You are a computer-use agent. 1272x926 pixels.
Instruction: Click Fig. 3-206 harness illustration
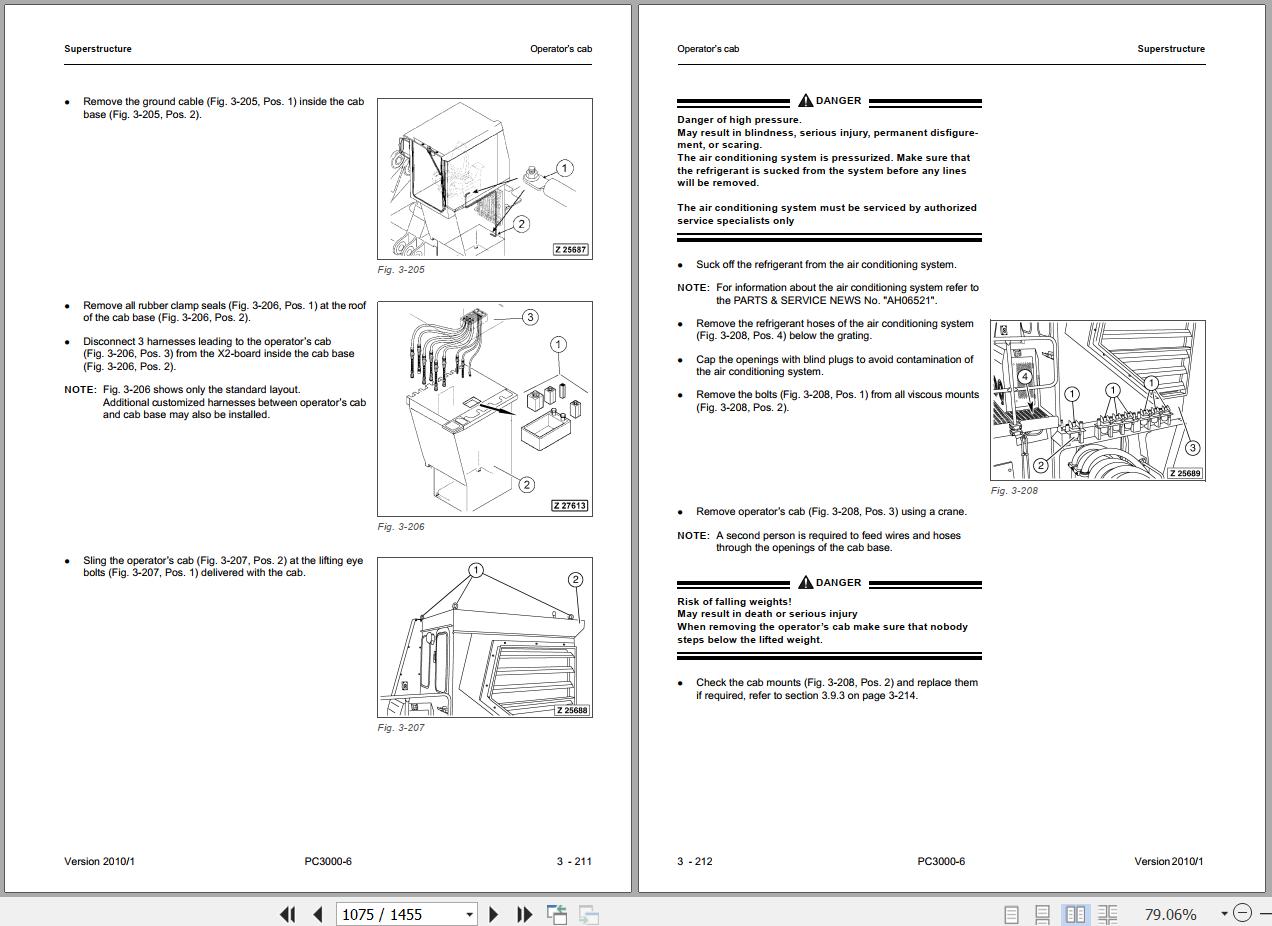[485, 408]
